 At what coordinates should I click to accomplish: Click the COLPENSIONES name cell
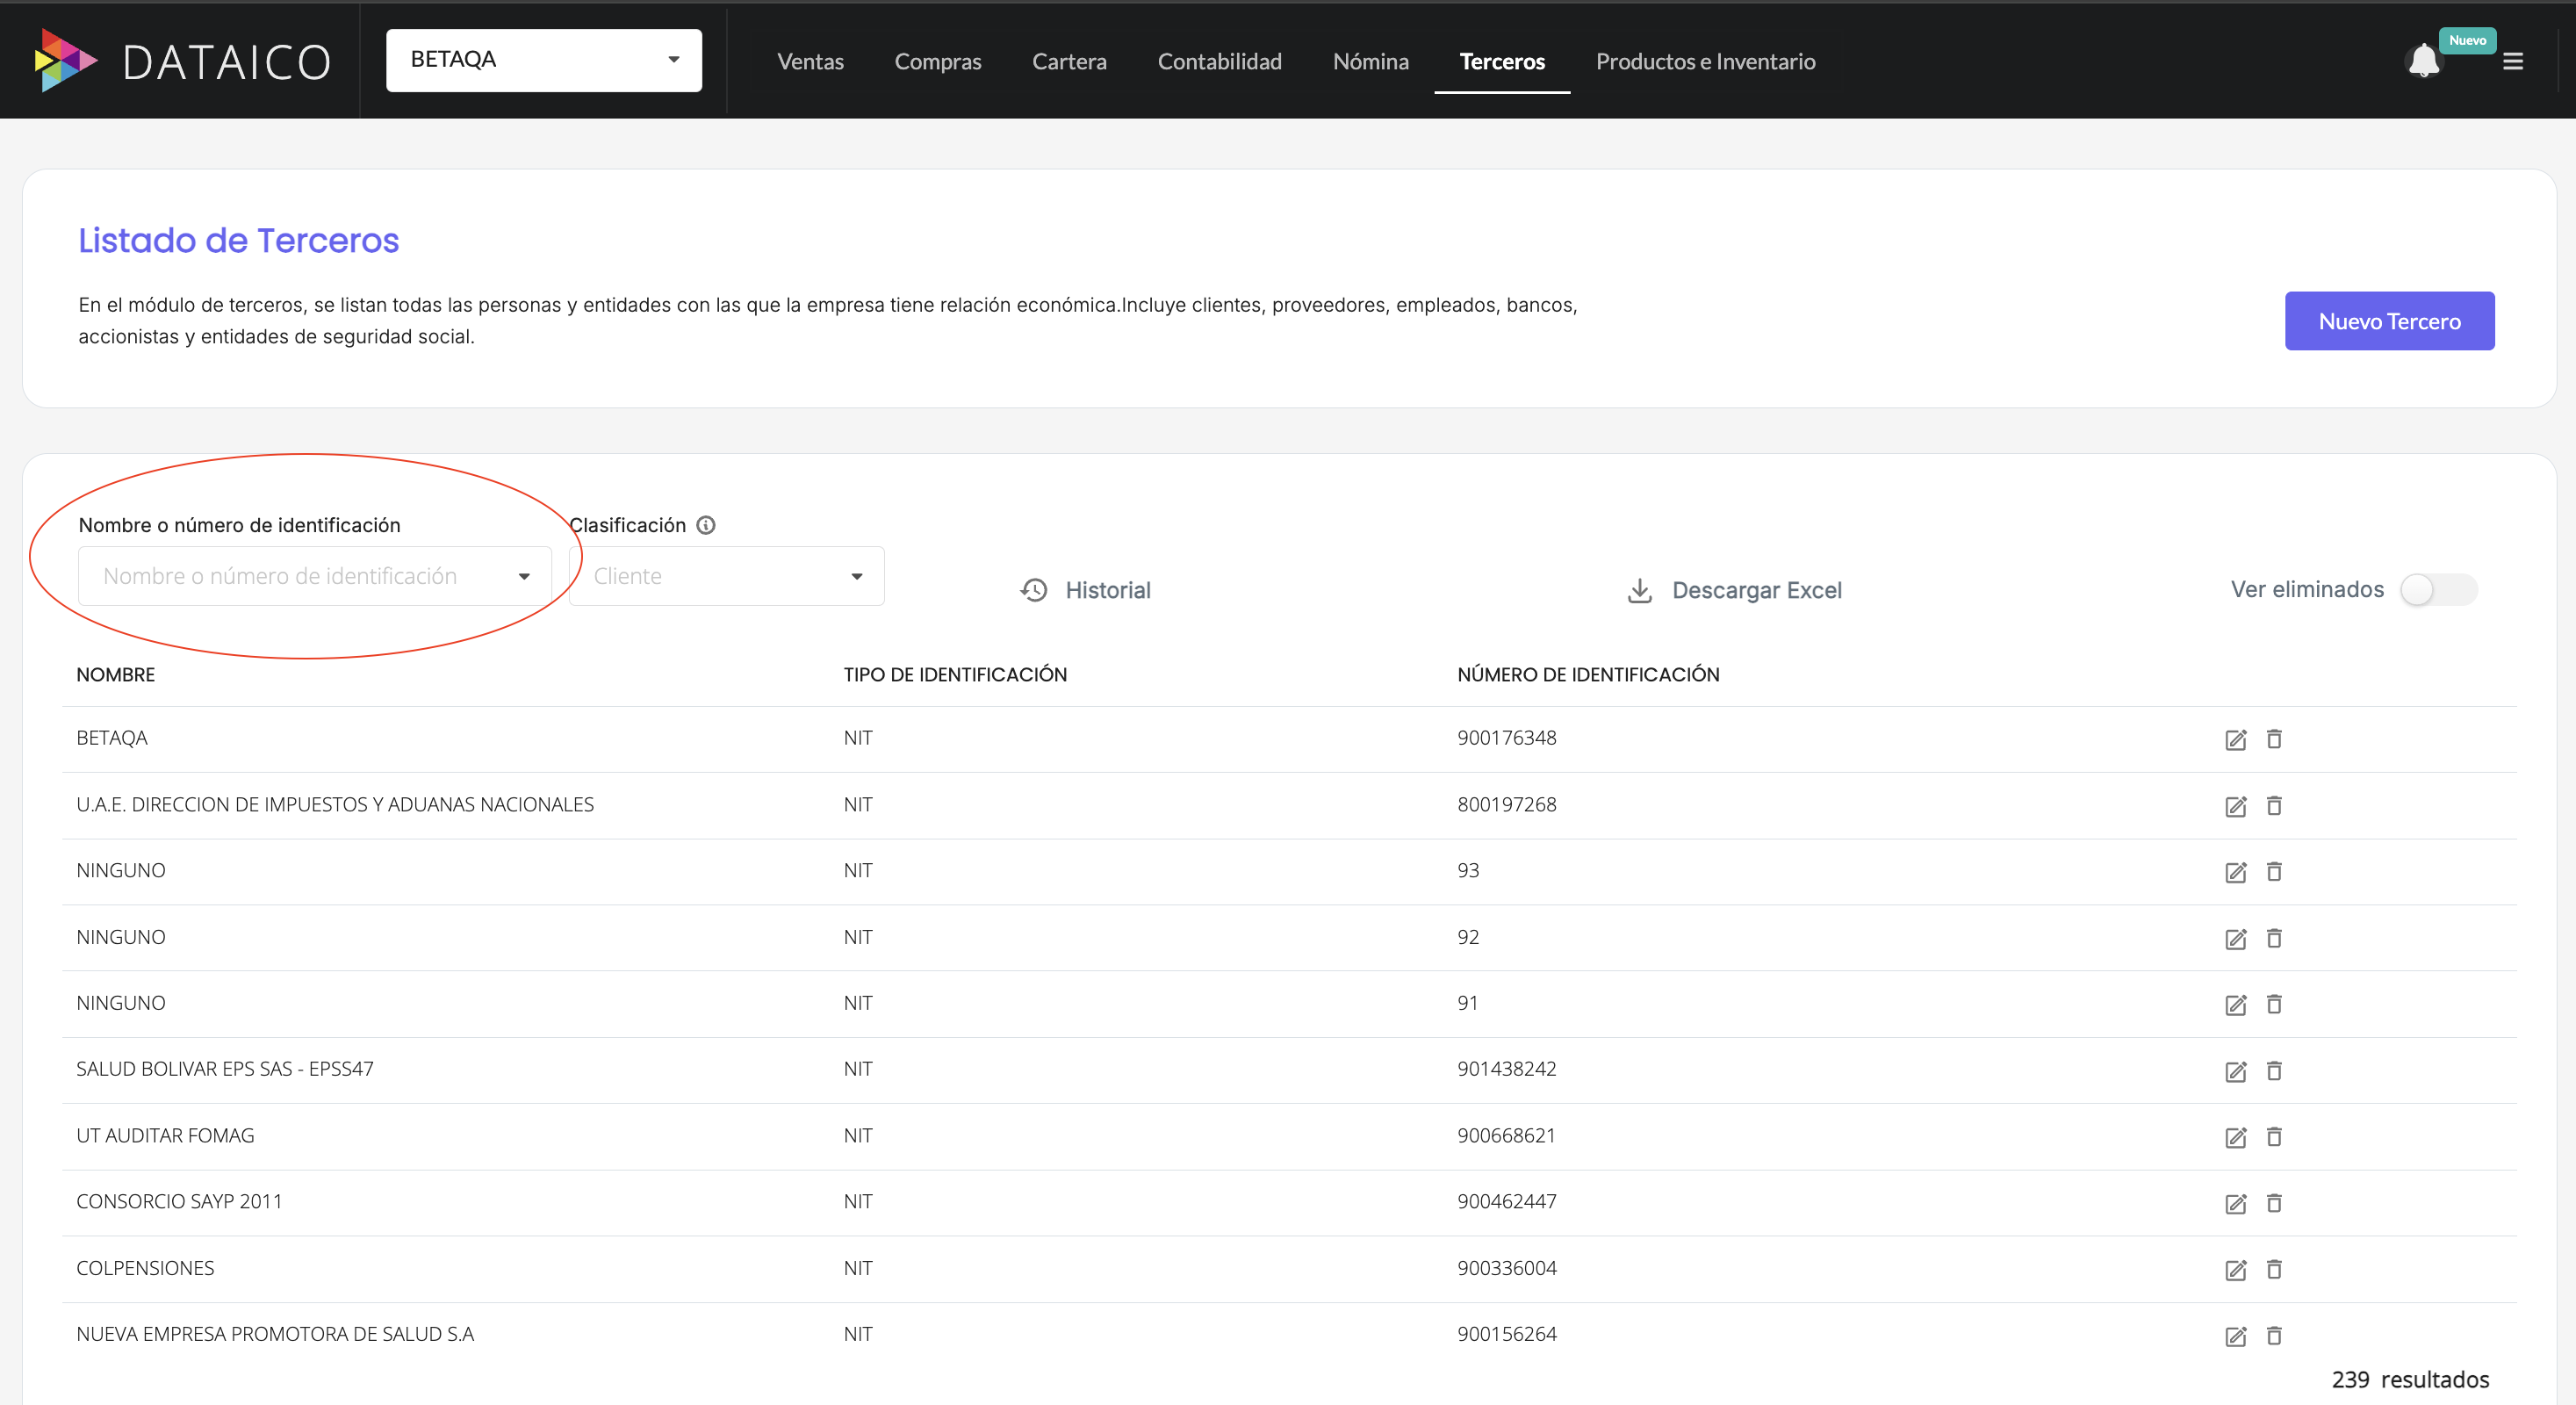pyautogui.click(x=145, y=1268)
